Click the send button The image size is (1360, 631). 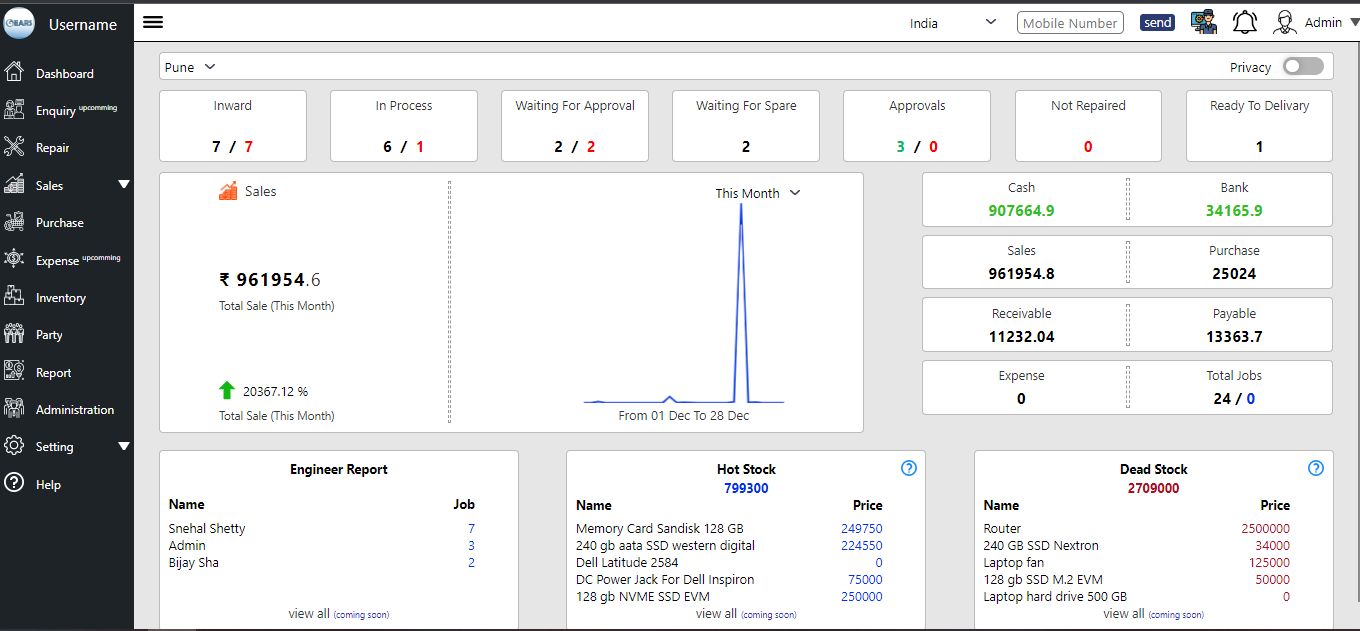coord(1157,21)
